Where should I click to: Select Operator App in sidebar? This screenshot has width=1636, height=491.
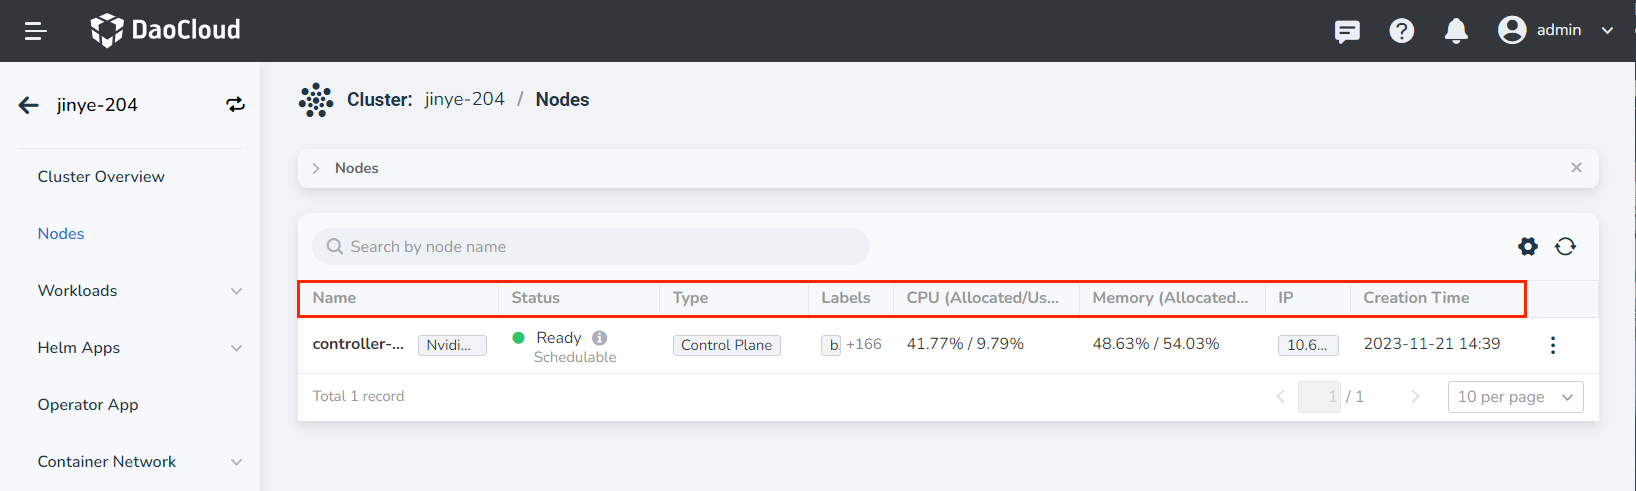[88, 405]
